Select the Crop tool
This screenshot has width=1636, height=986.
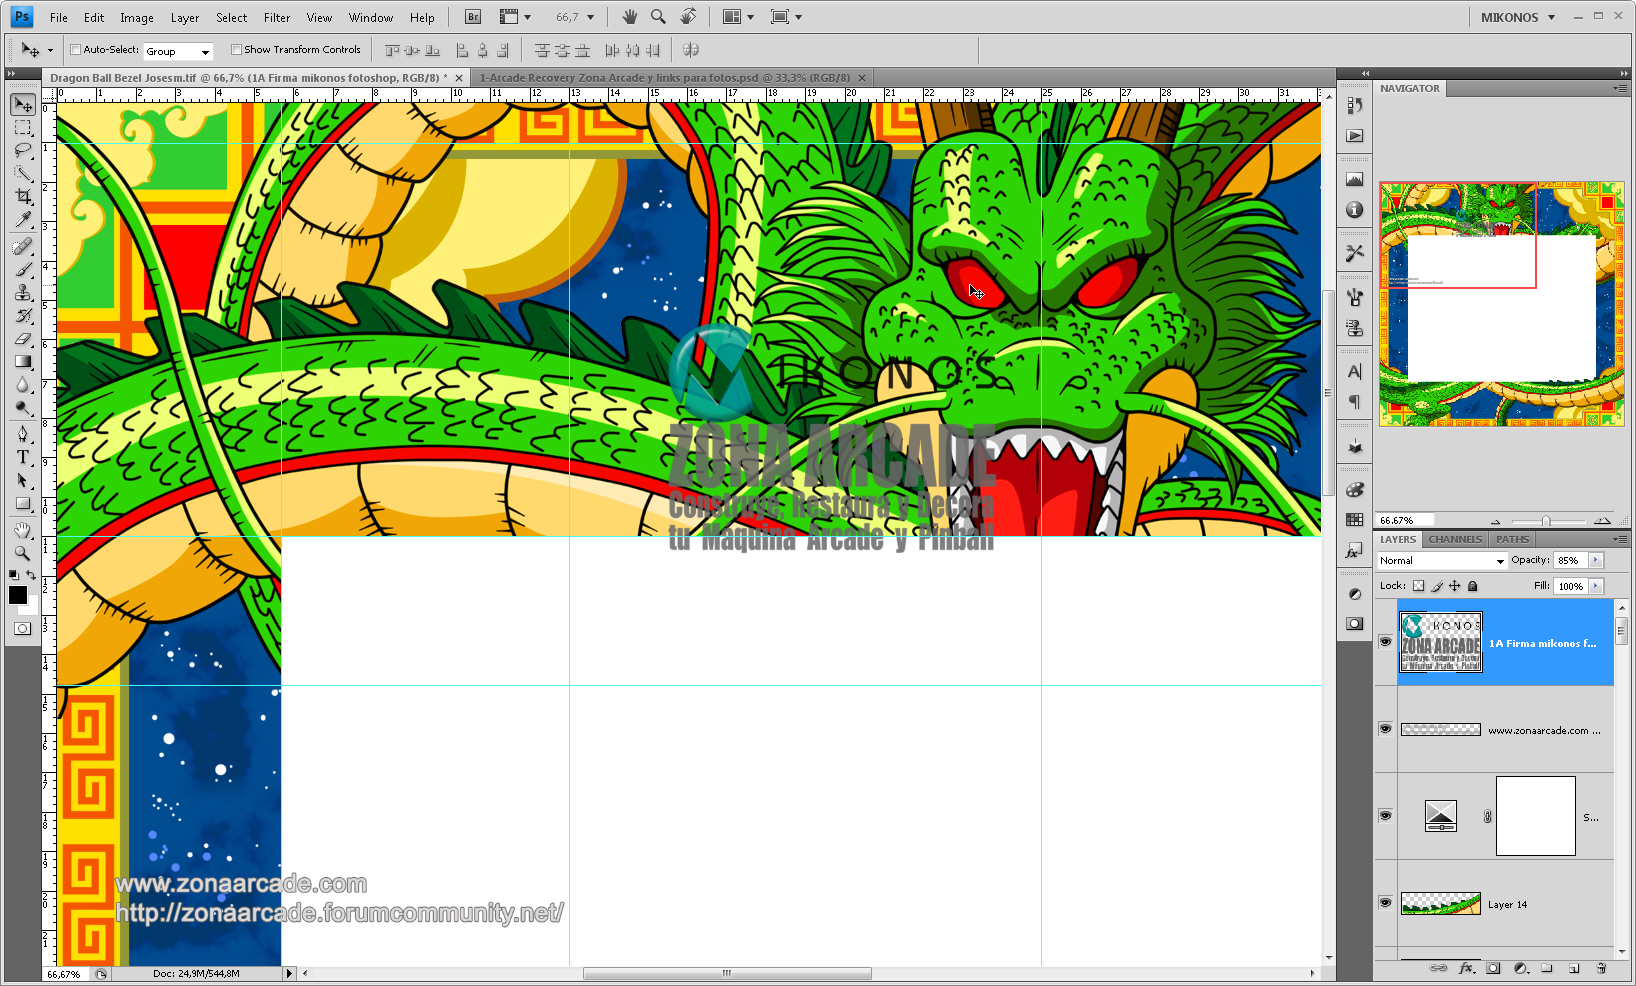[x=23, y=196]
